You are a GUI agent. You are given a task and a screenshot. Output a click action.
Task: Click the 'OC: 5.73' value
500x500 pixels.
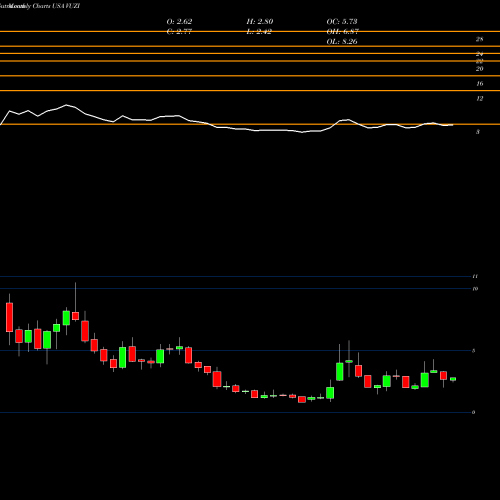tap(342, 22)
